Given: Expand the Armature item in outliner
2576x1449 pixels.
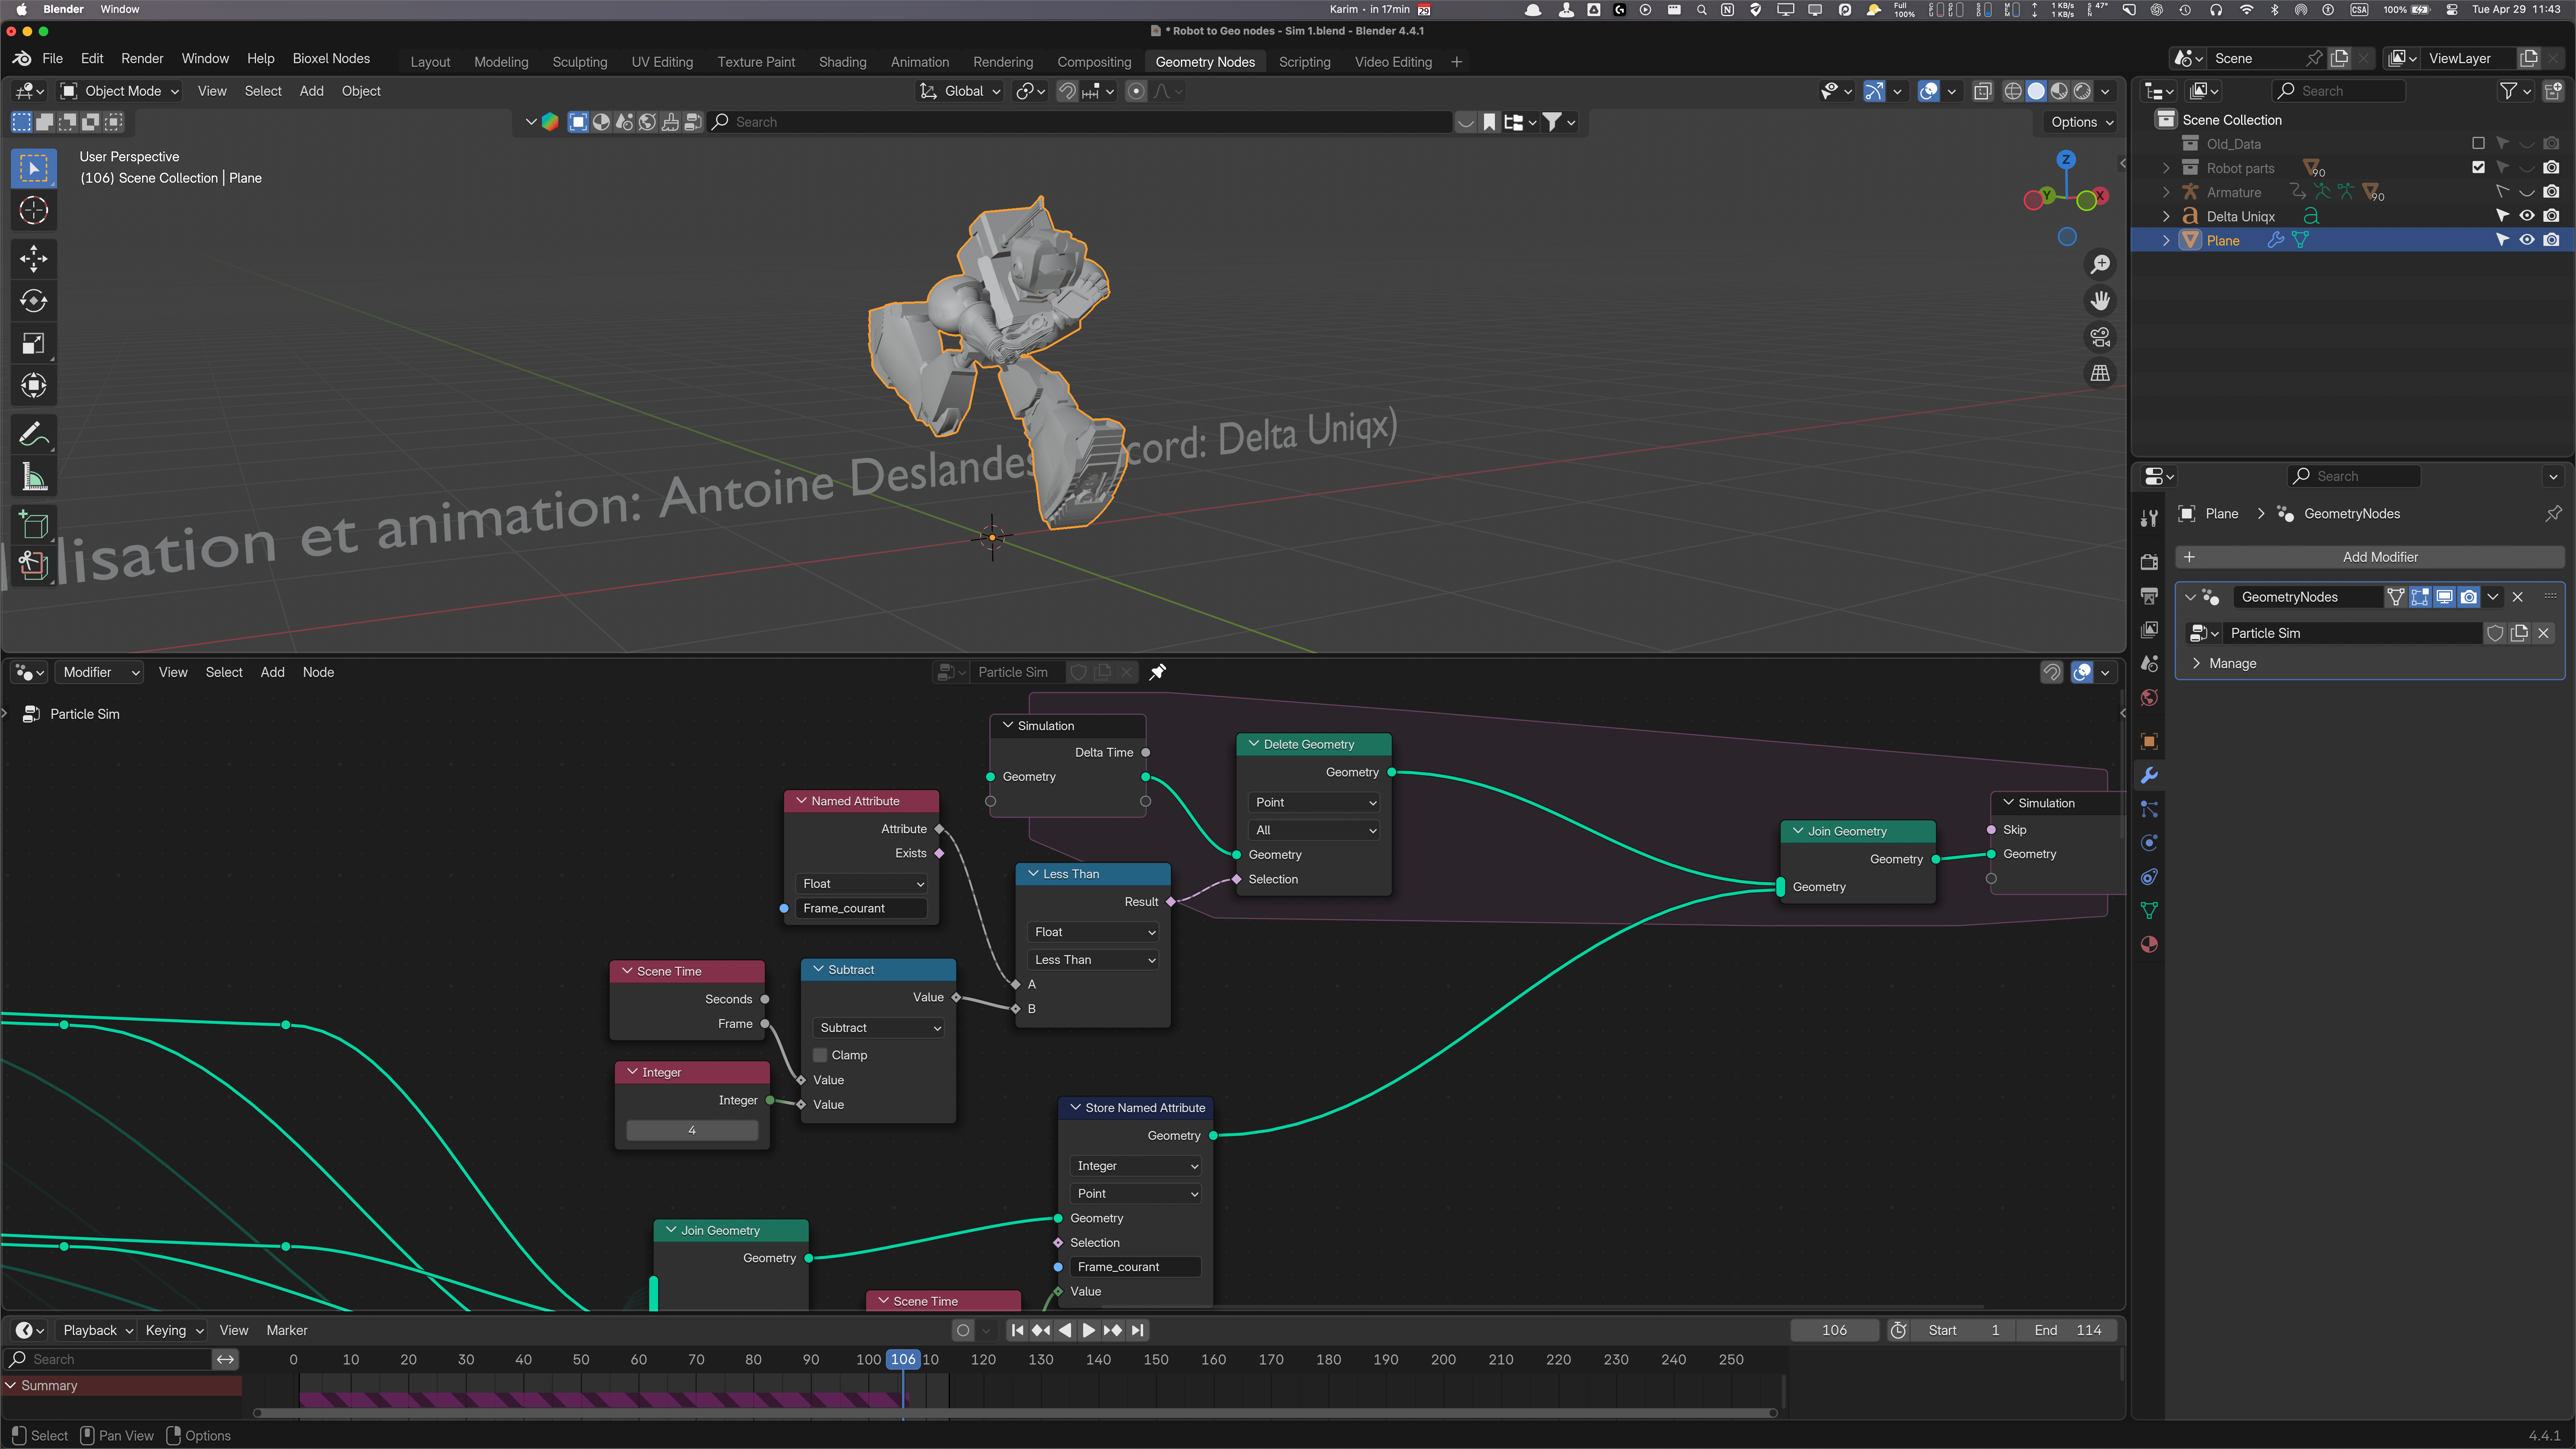Looking at the screenshot, I should (x=2166, y=192).
